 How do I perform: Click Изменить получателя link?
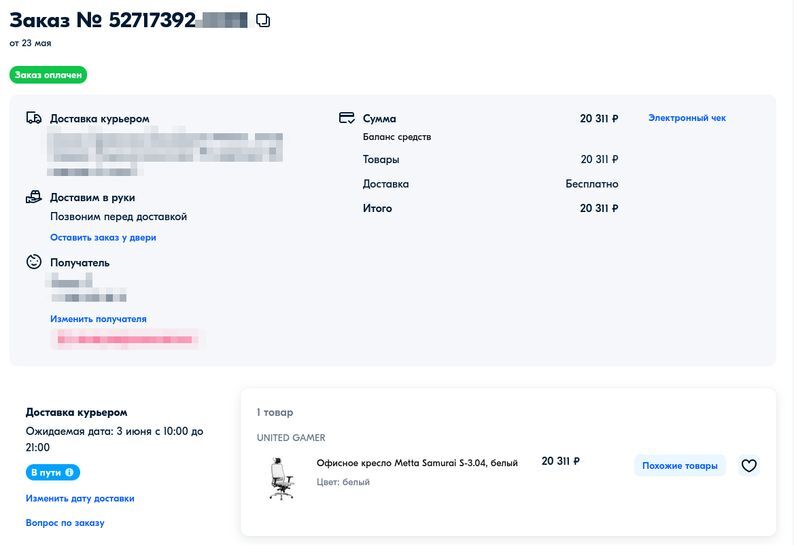[98, 319]
